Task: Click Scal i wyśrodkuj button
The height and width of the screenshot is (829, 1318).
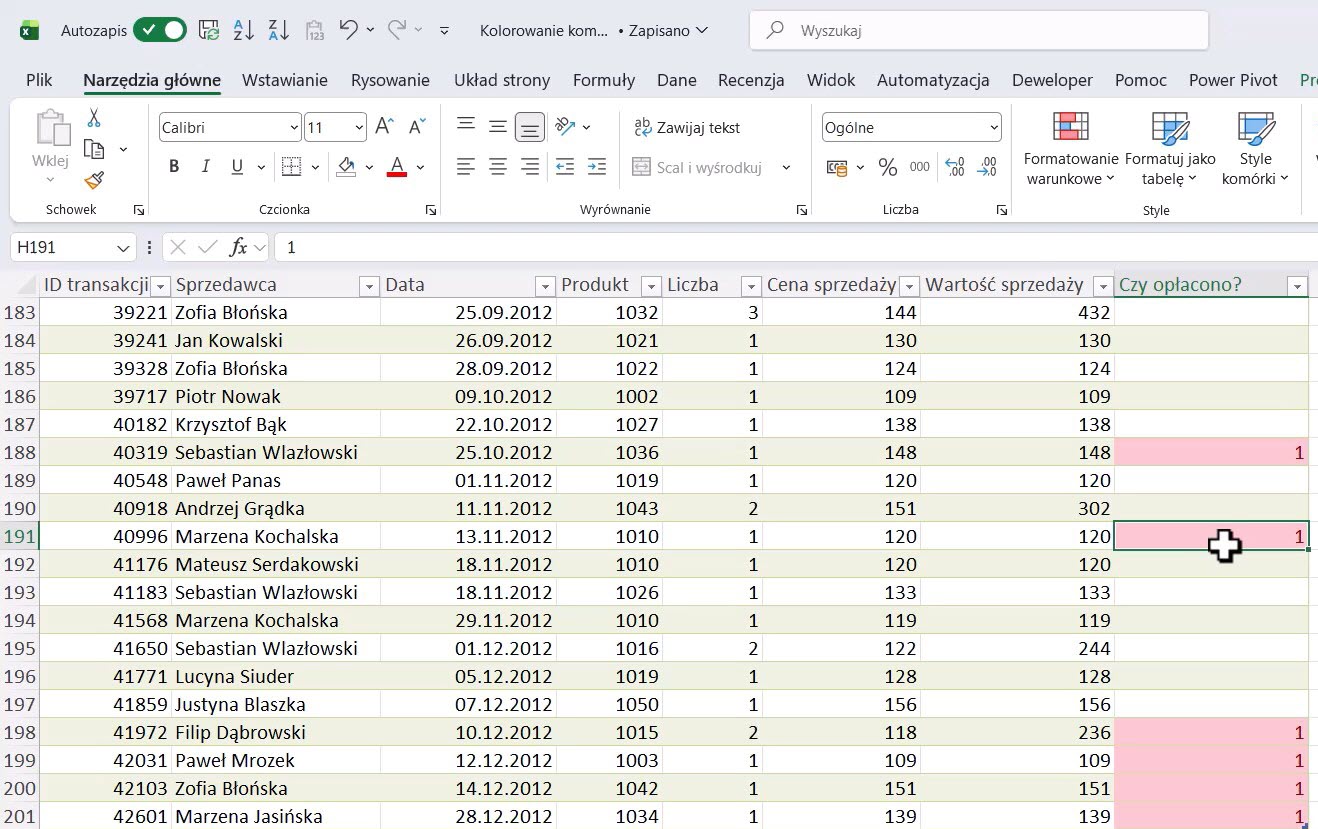Action: 699,167
